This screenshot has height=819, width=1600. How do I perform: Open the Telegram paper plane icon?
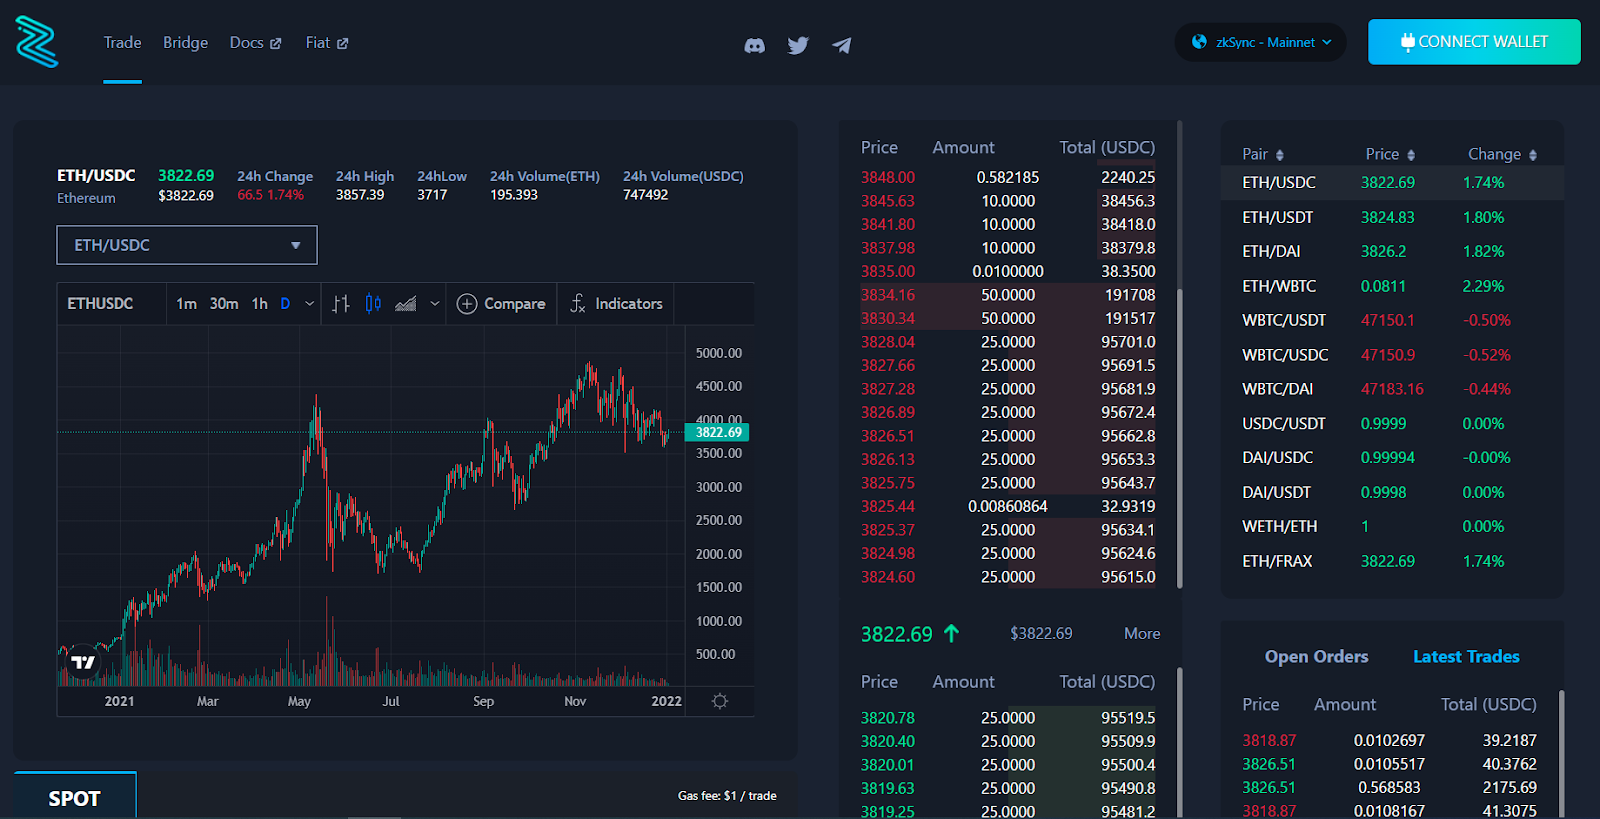842,46
